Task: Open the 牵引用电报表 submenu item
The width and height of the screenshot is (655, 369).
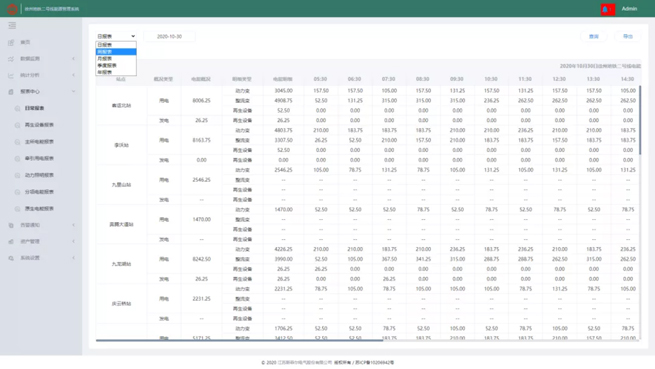Action: (x=39, y=158)
